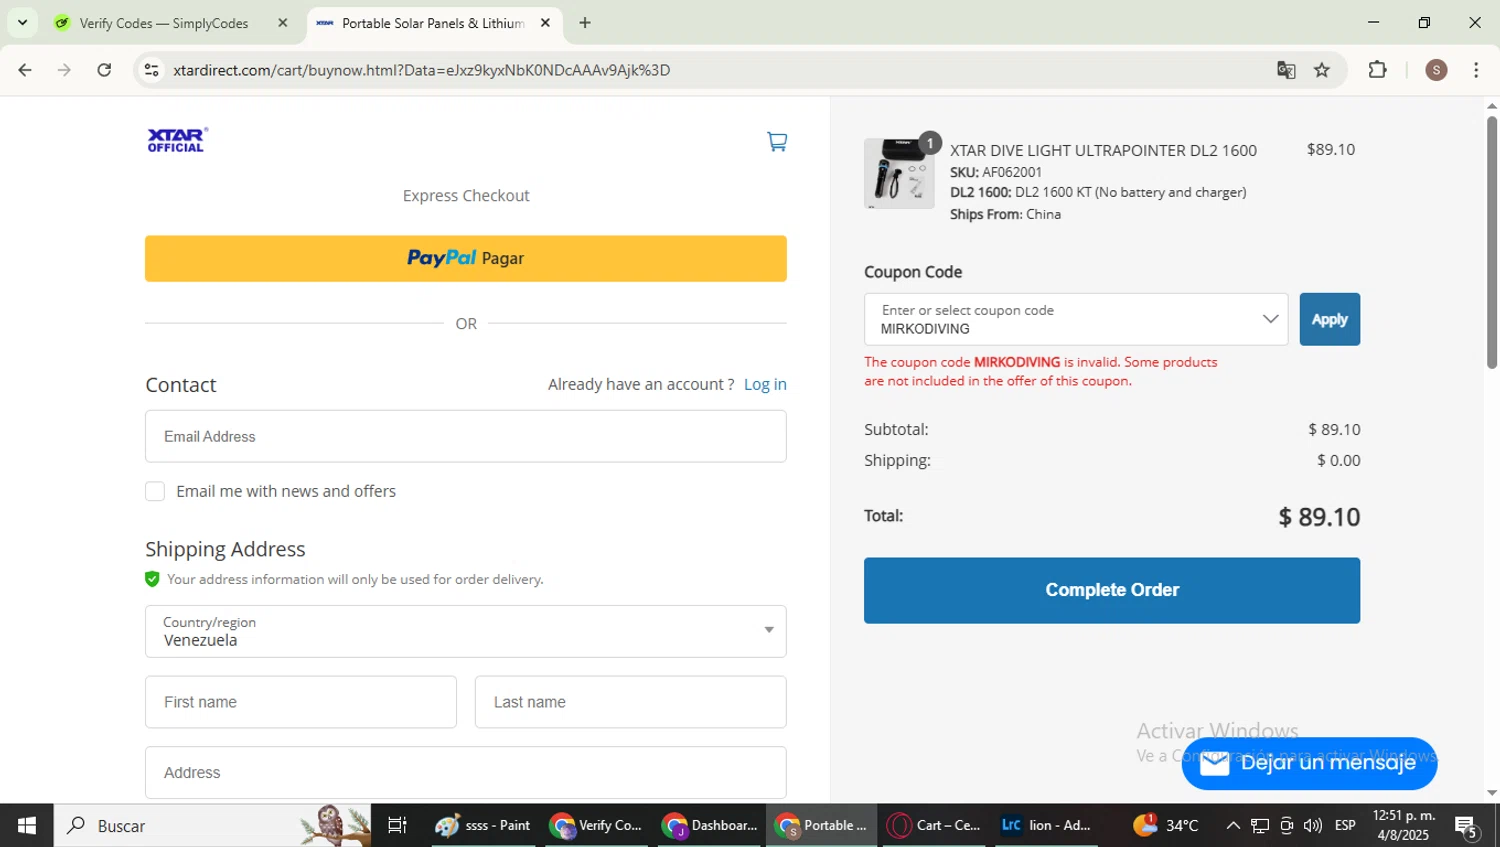This screenshot has height=847, width=1500.
Task: Focus the First name field
Action: click(301, 702)
